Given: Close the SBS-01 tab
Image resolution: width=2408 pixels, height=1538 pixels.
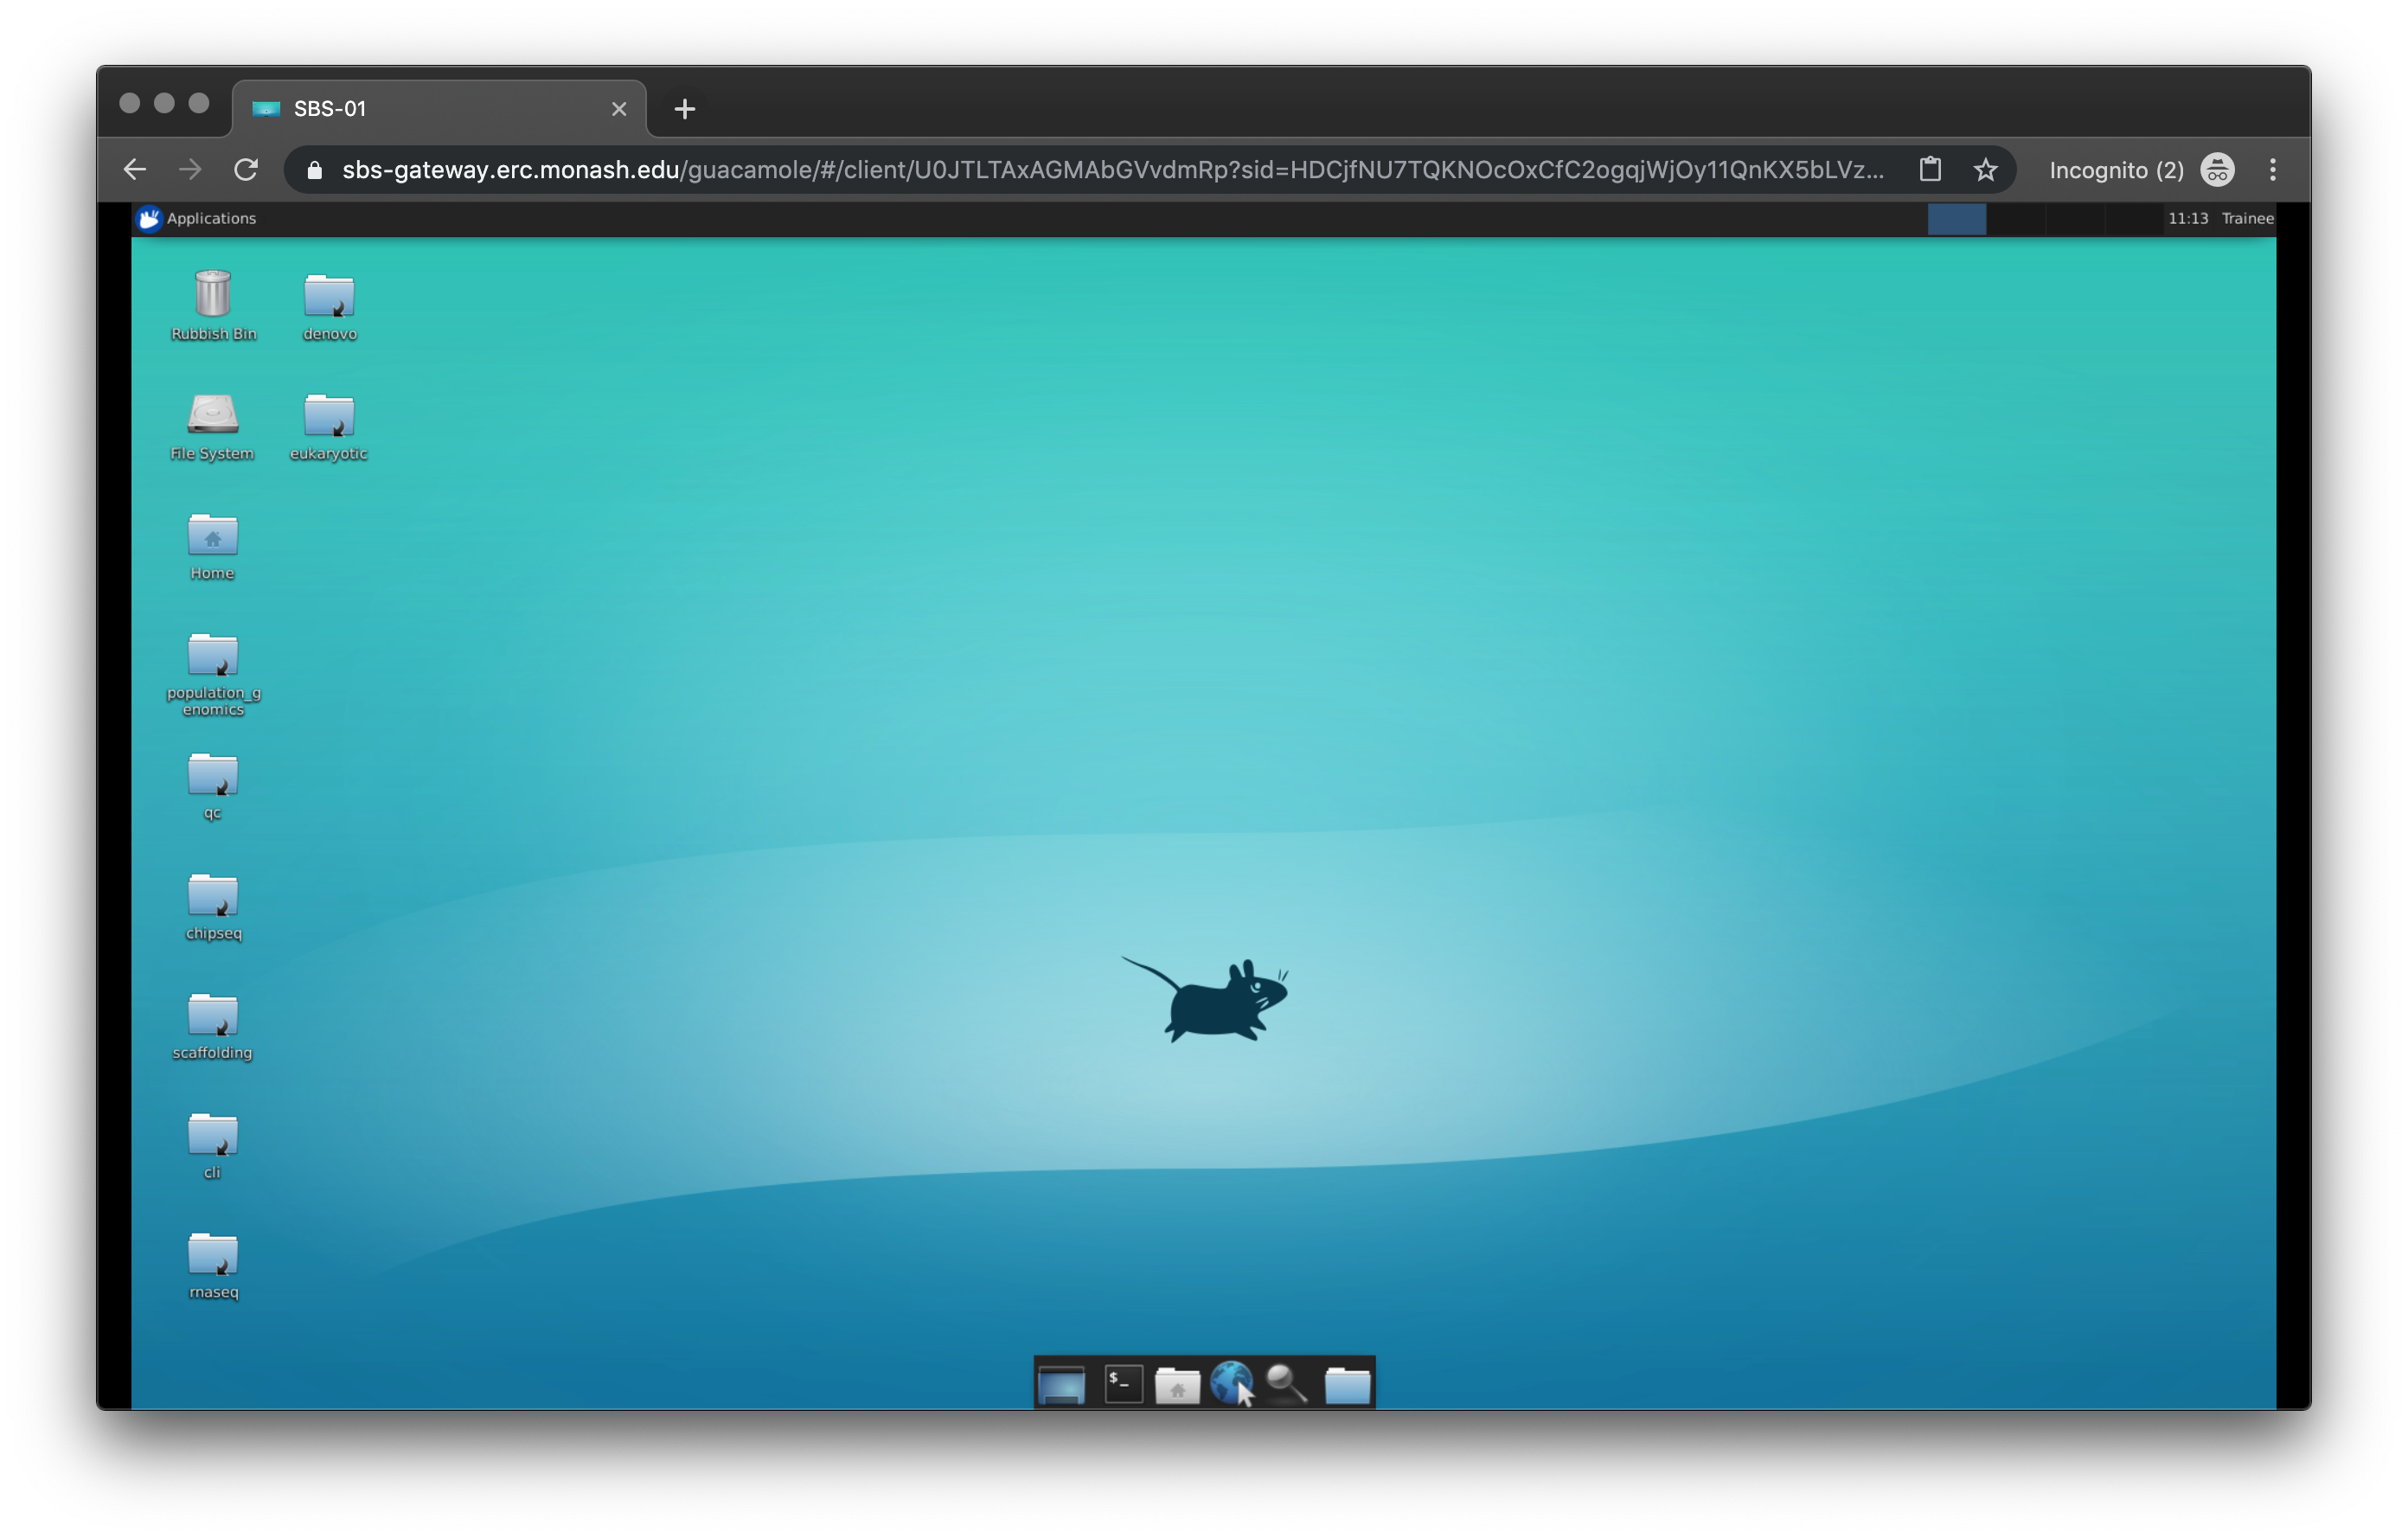Looking at the screenshot, I should pos(619,109).
